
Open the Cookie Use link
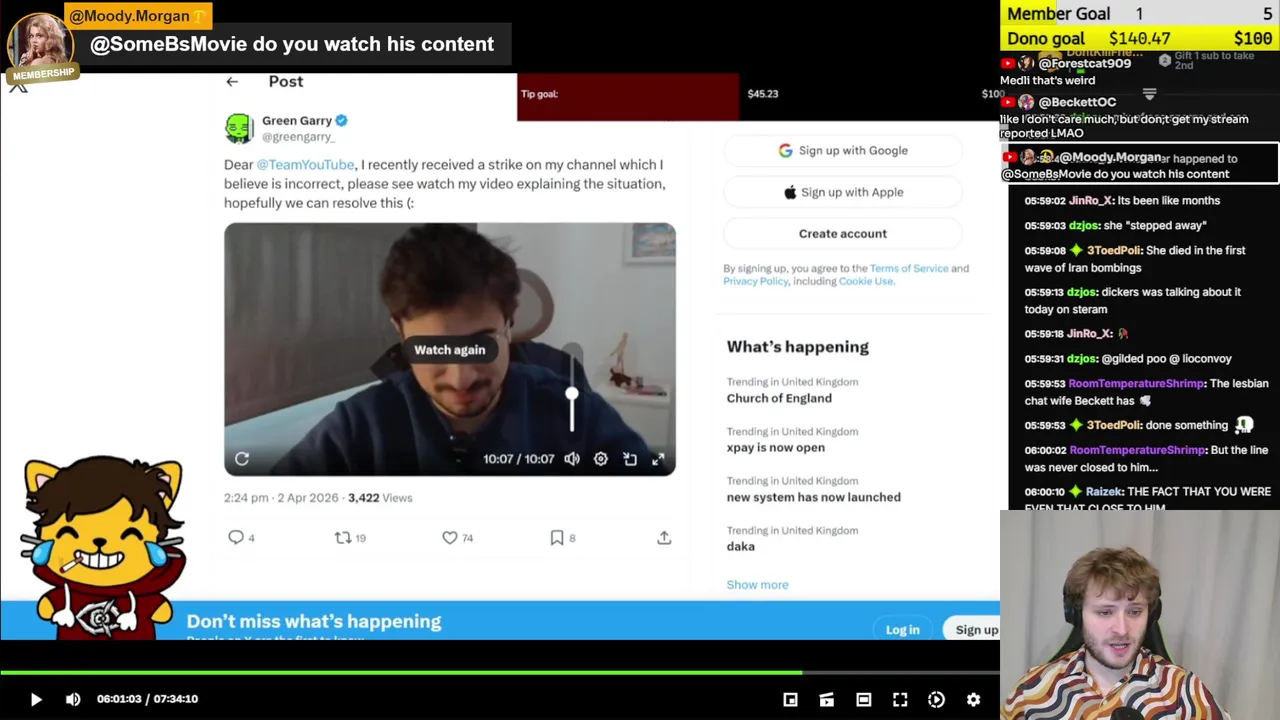[x=865, y=281]
